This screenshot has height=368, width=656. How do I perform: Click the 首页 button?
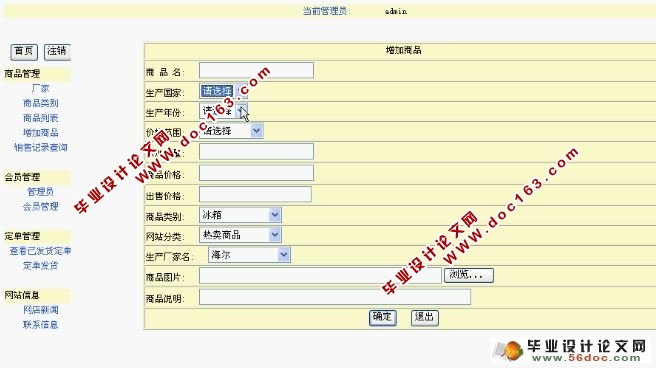(x=24, y=52)
